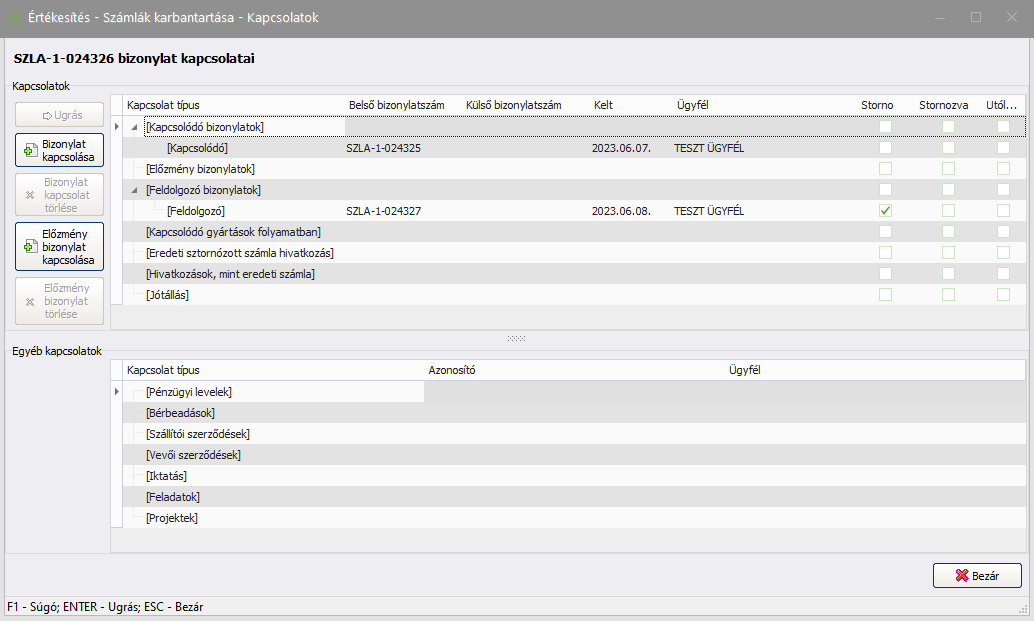Select the Előzmény bizonylatok tree item
This screenshot has width=1034, height=621.
coord(200,169)
